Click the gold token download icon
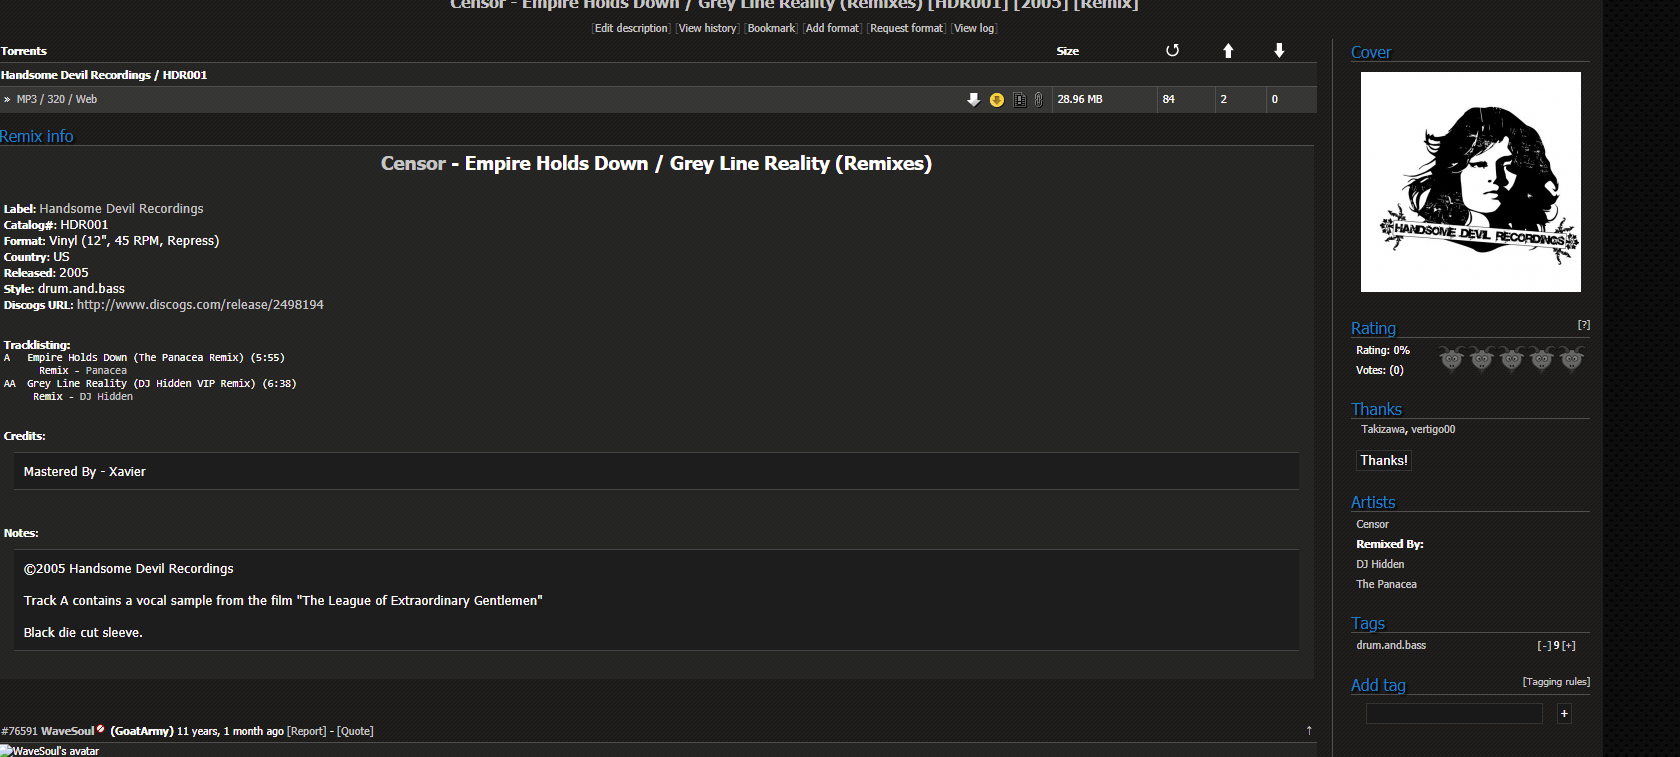1680x757 pixels. [997, 99]
